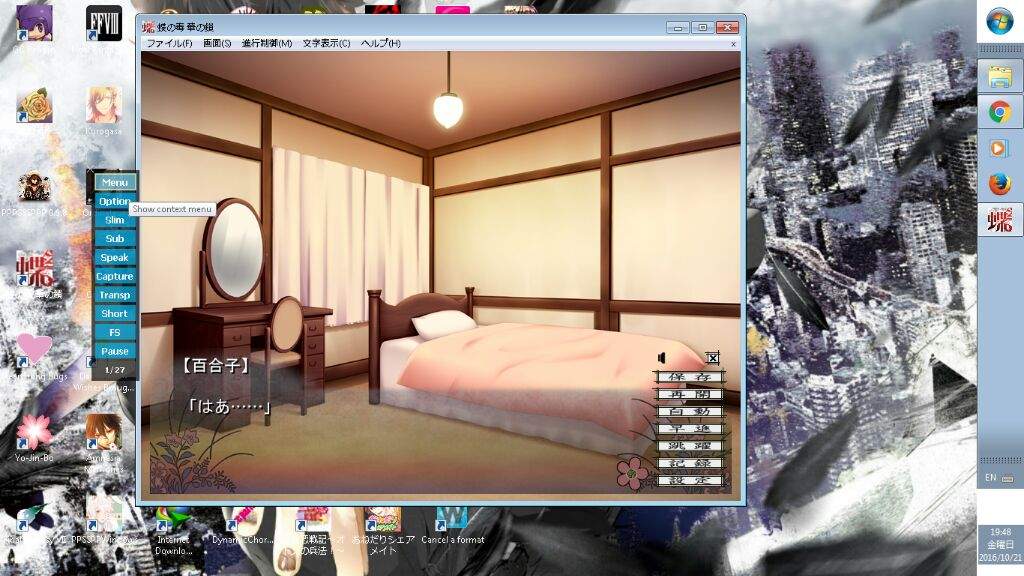
Task: Click the game window's butterfly title icon
Action: point(149,27)
